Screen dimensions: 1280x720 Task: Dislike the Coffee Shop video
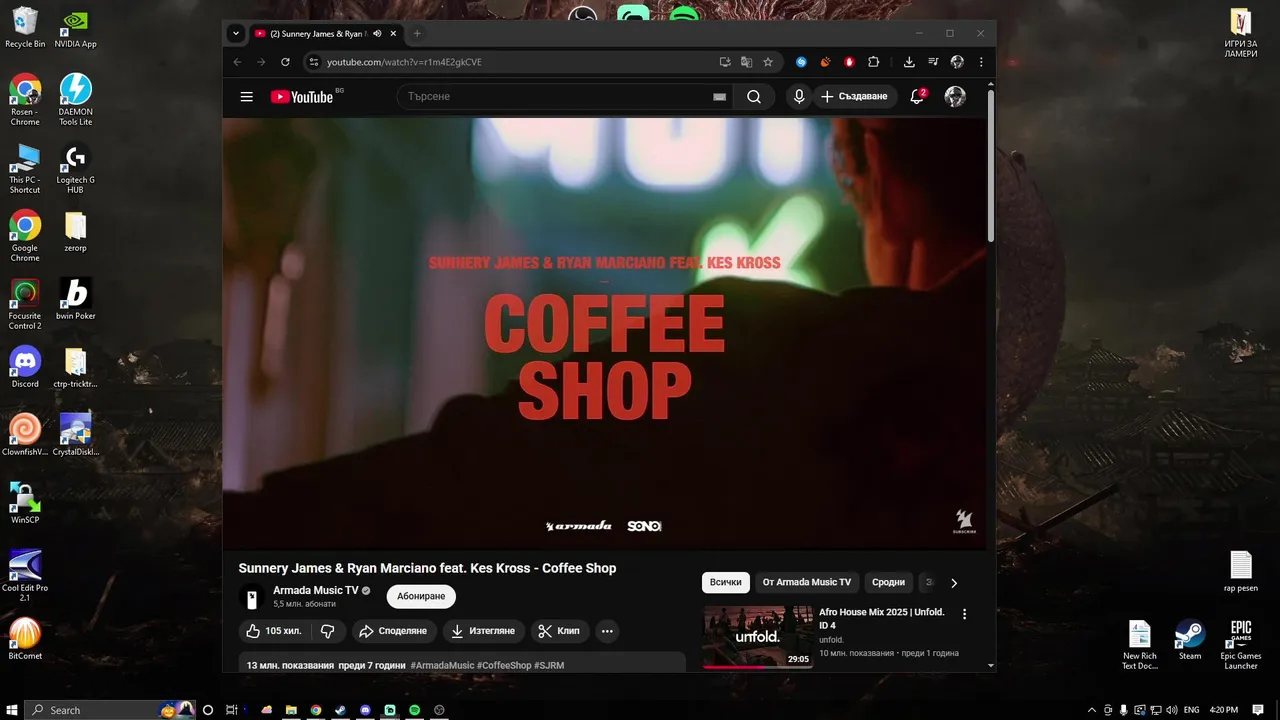tap(328, 631)
